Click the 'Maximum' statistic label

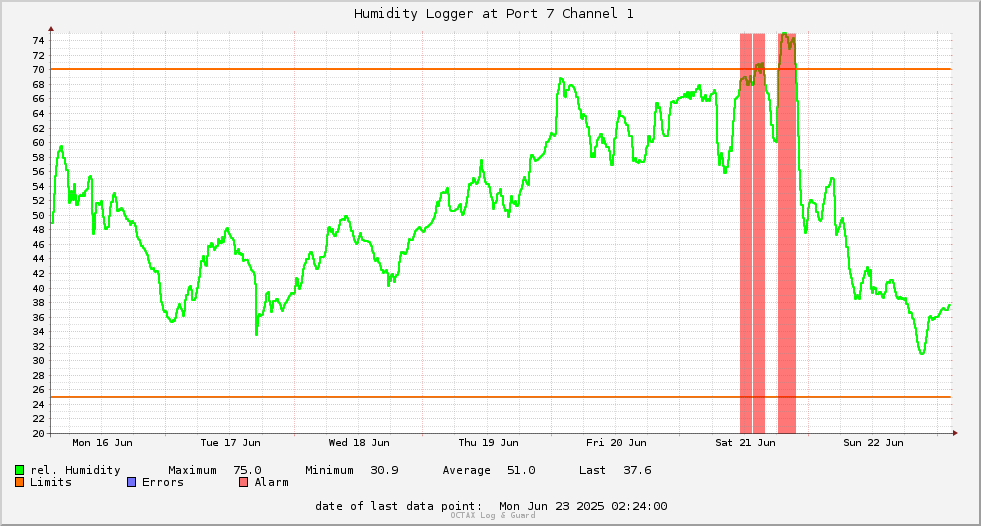[192, 470]
